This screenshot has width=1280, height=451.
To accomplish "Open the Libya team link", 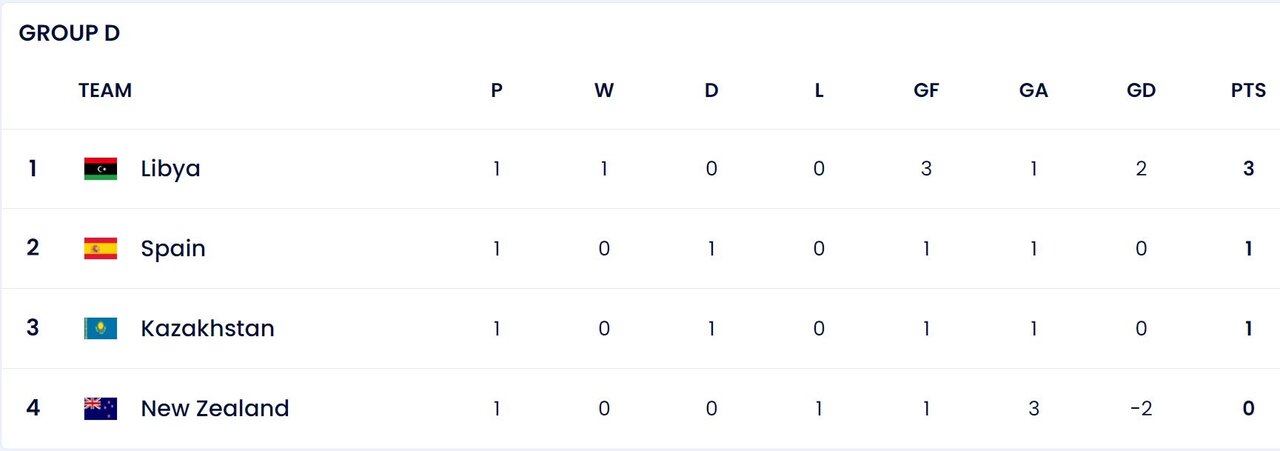I will (x=170, y=169).
